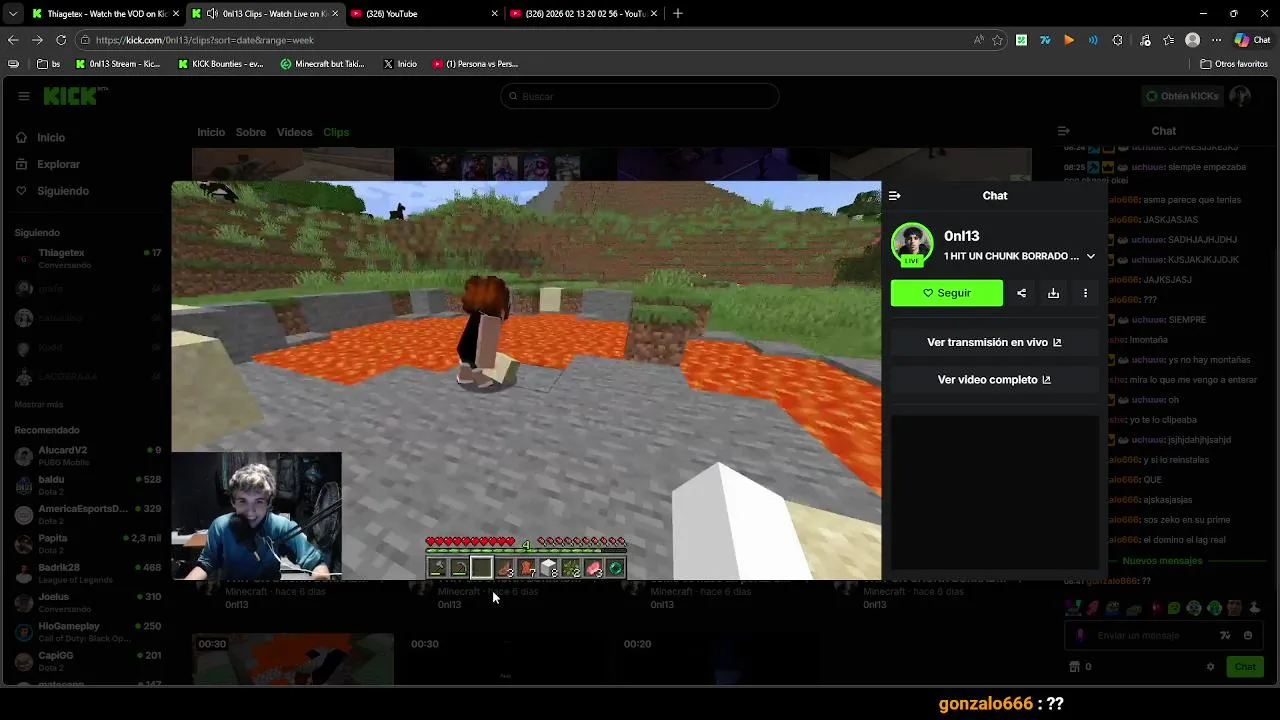Open the chat gift shop icon

pos(1074,667)
